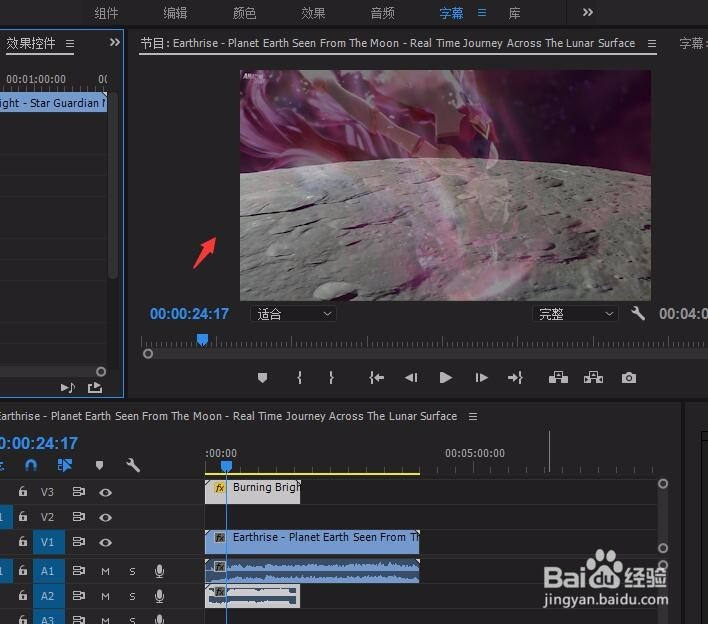
Task: Switch to 效果 workspace
Action: [x=313, y=13]
